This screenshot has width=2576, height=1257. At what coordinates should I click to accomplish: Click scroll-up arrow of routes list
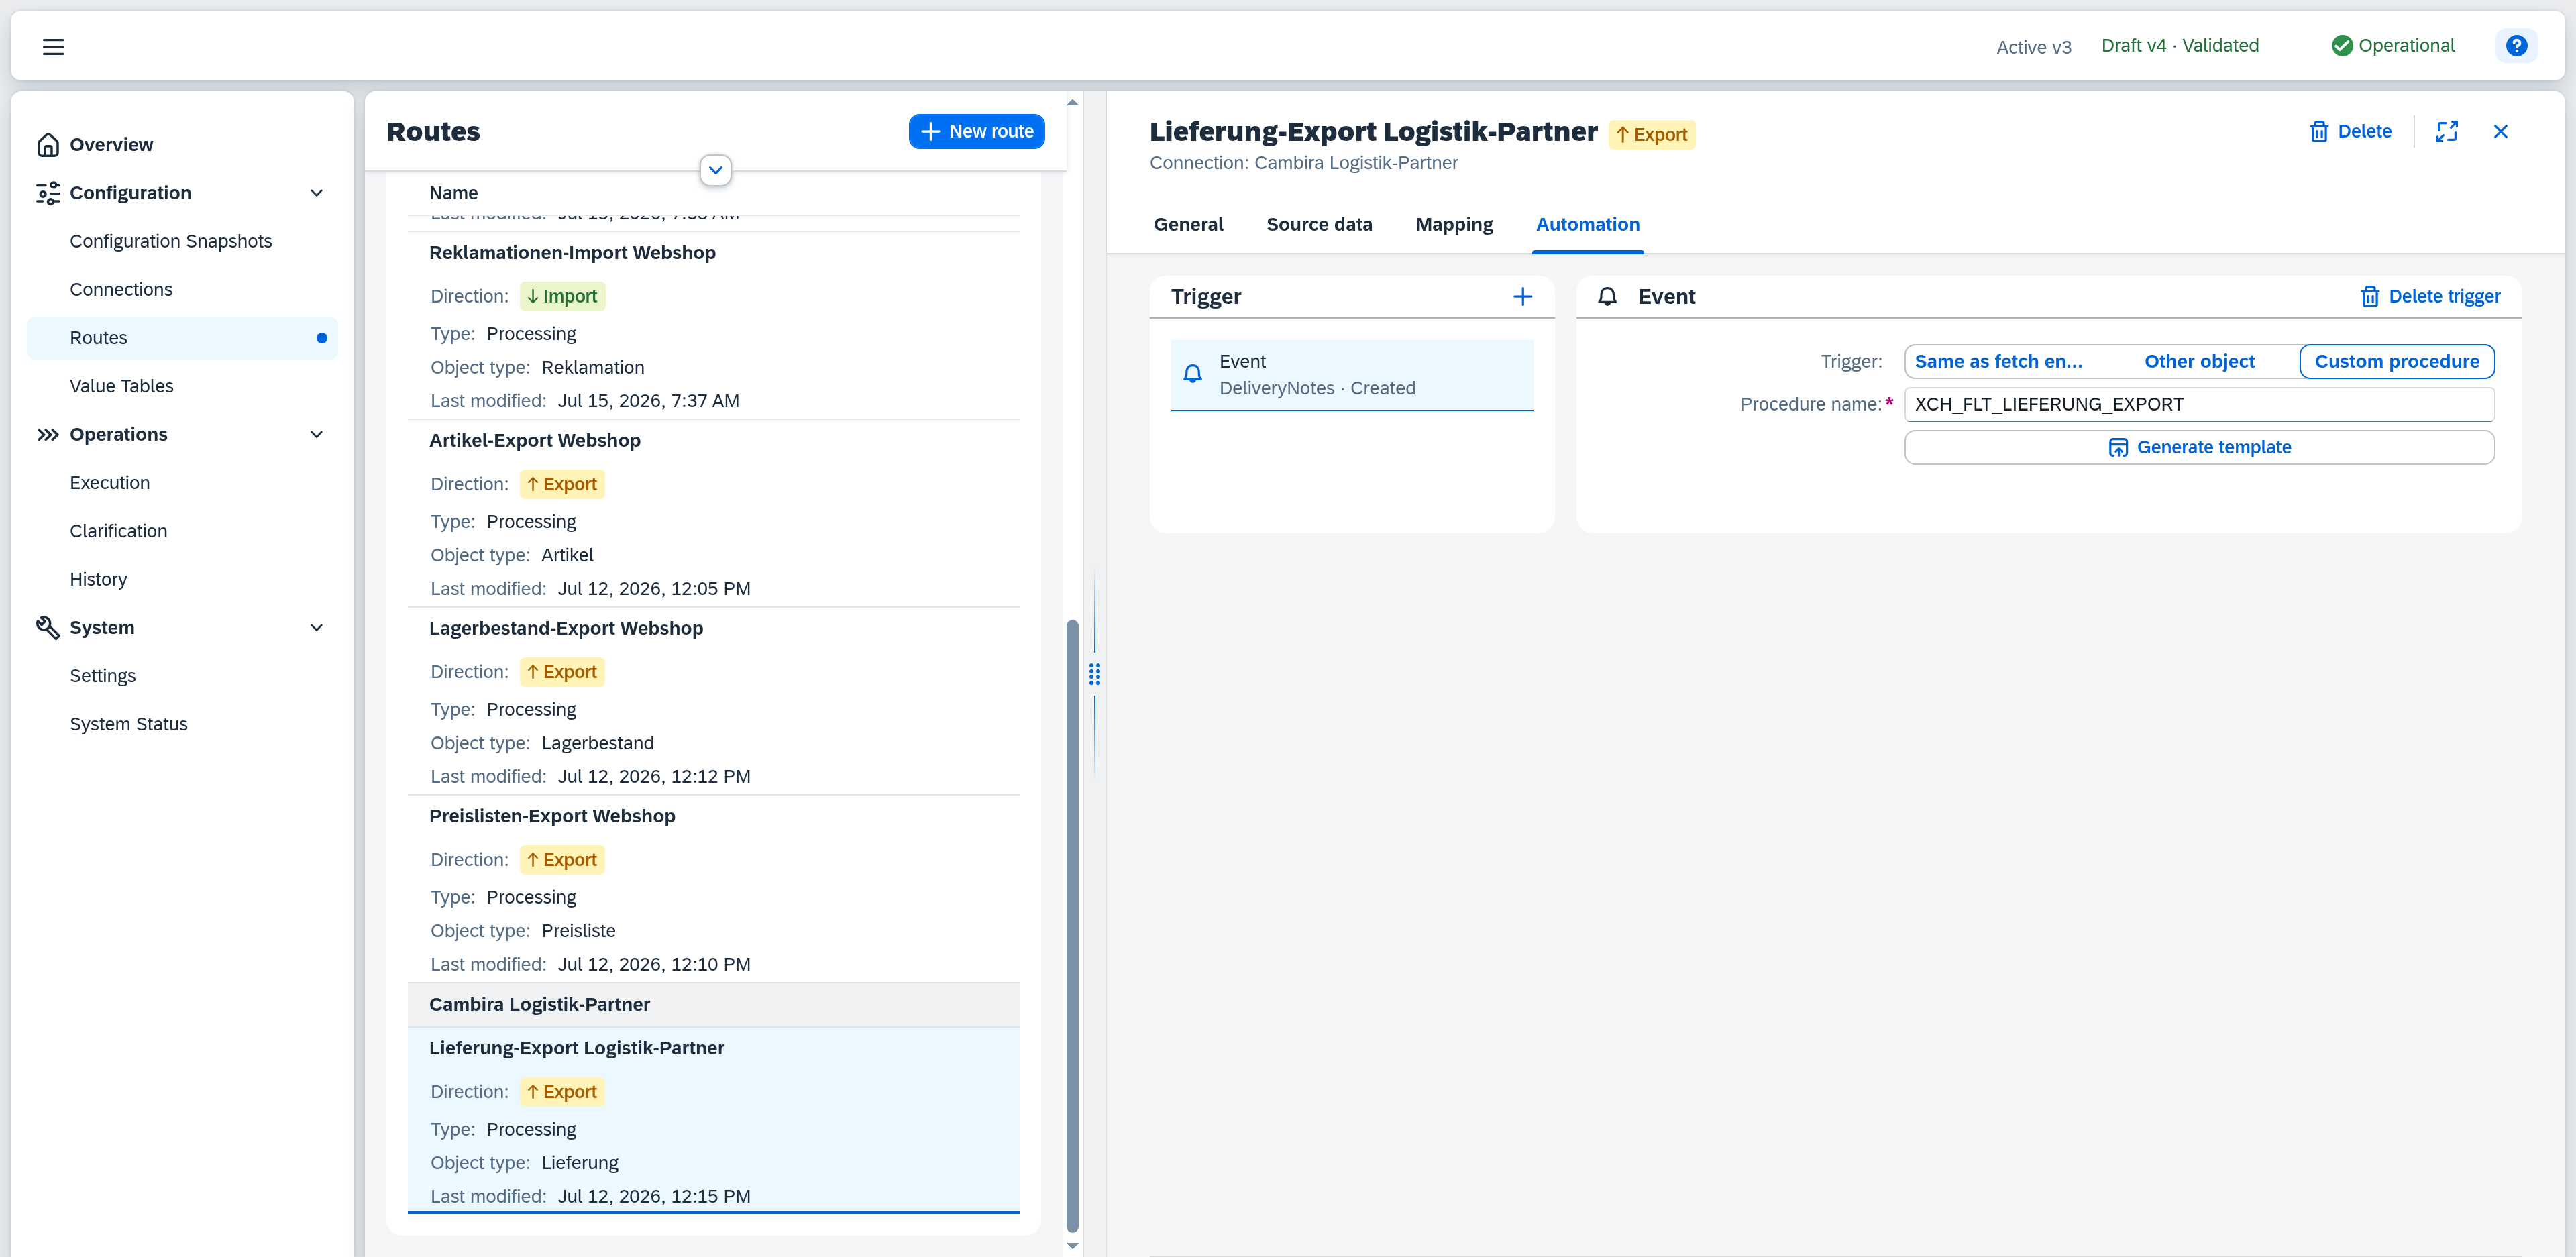point(1072,102)
